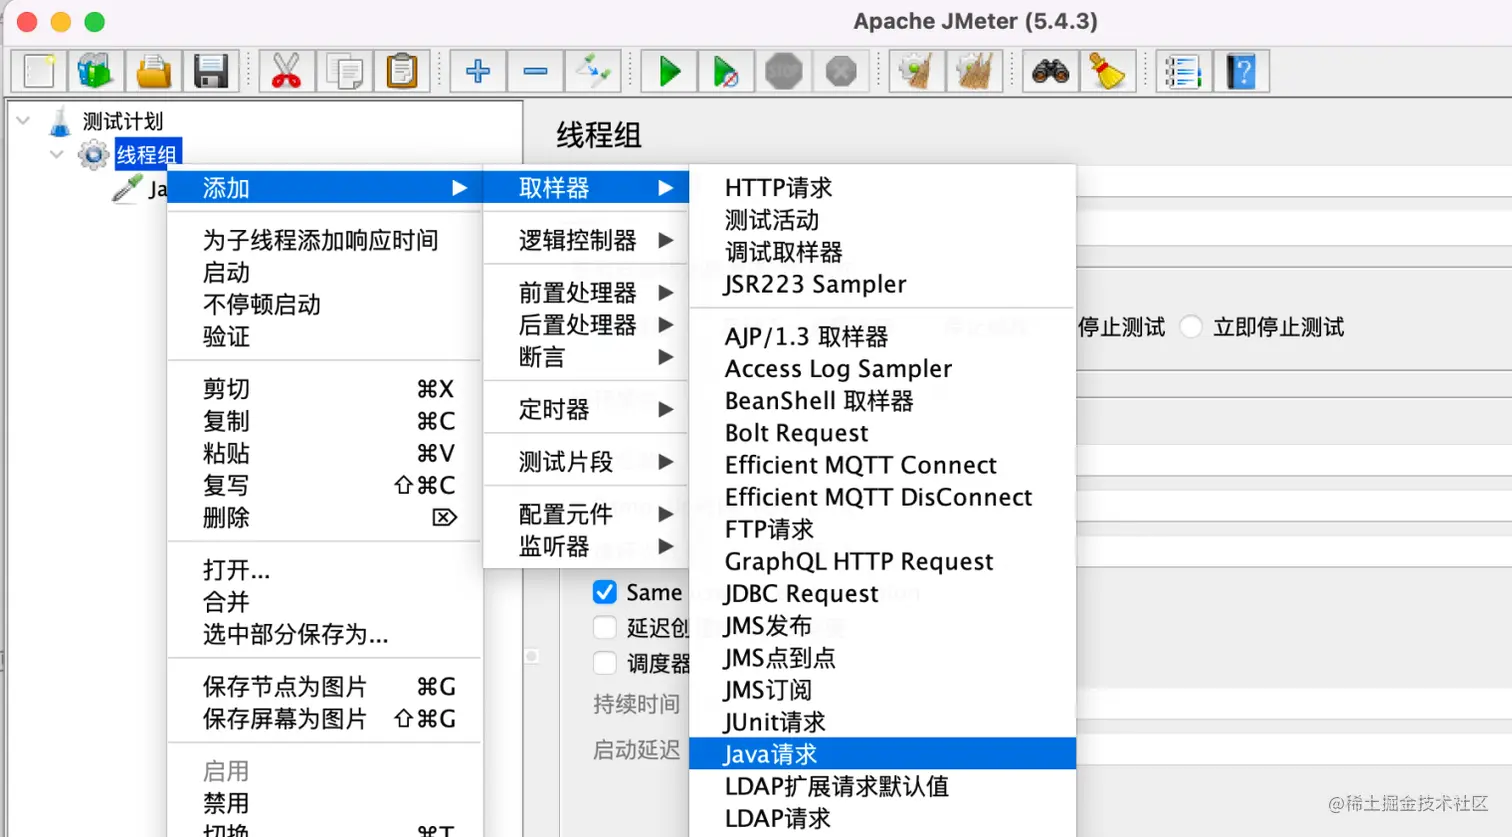1512x837 pixels.
Task: Click the Help book icon
Action: [x=1242, y=70]
